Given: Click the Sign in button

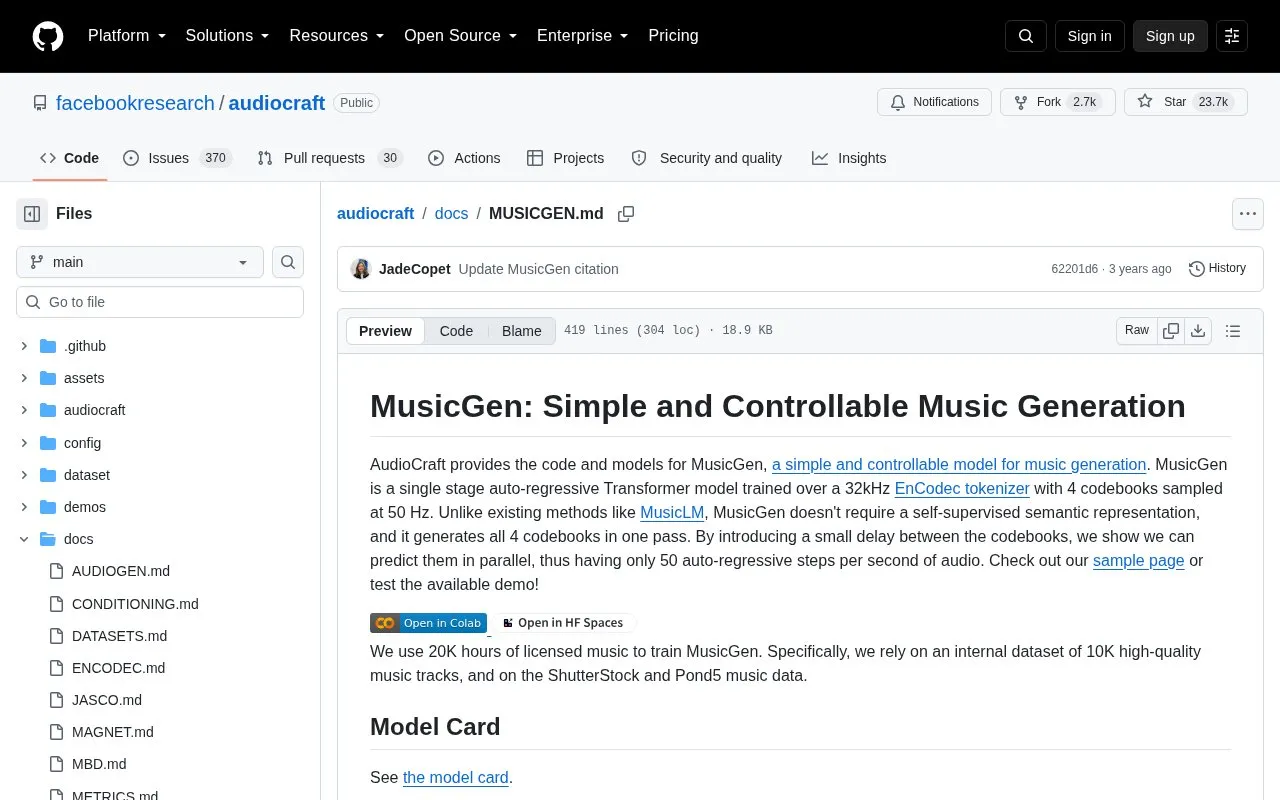Looking at the screenshot, I should click(x=1089, y=36).
